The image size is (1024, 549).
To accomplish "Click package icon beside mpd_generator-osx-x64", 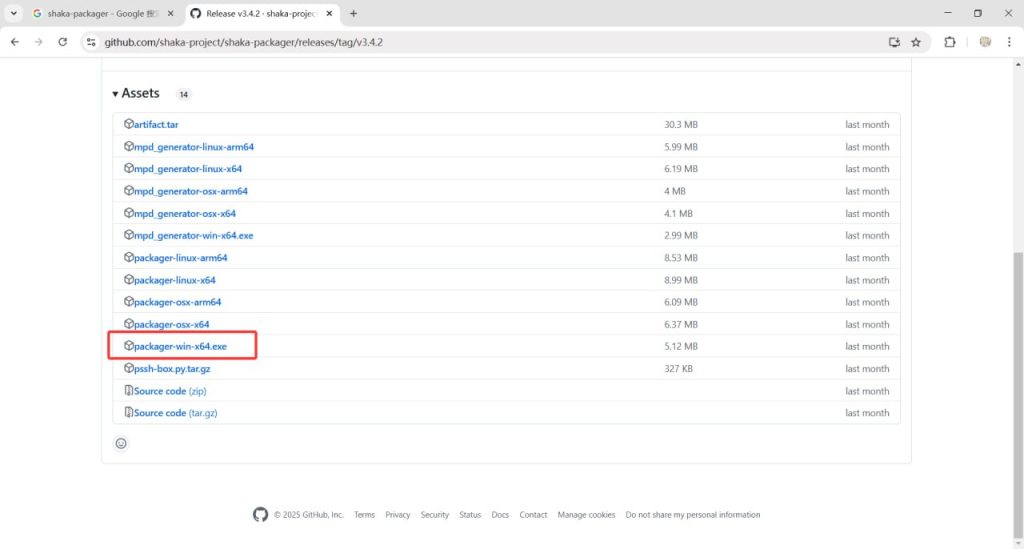I will click(129, 213).
